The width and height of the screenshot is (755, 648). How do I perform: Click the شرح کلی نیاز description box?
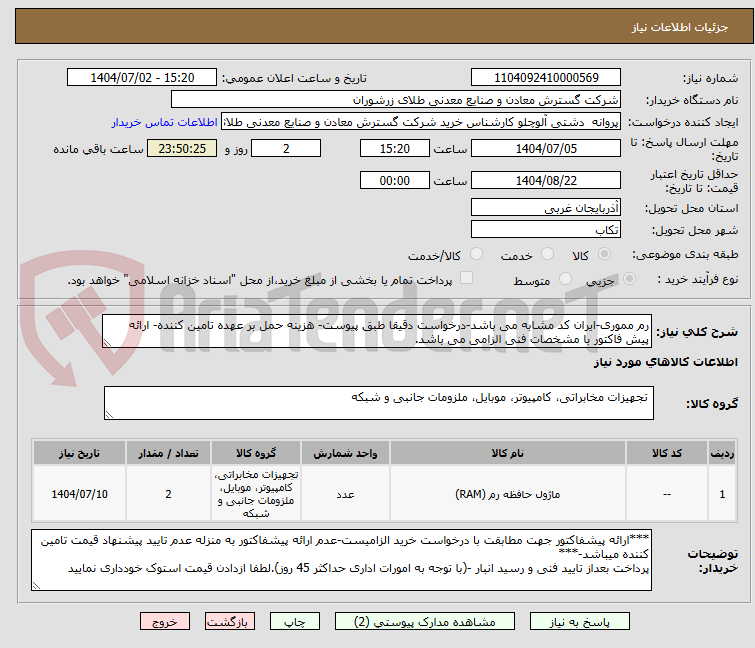point(377,331)
